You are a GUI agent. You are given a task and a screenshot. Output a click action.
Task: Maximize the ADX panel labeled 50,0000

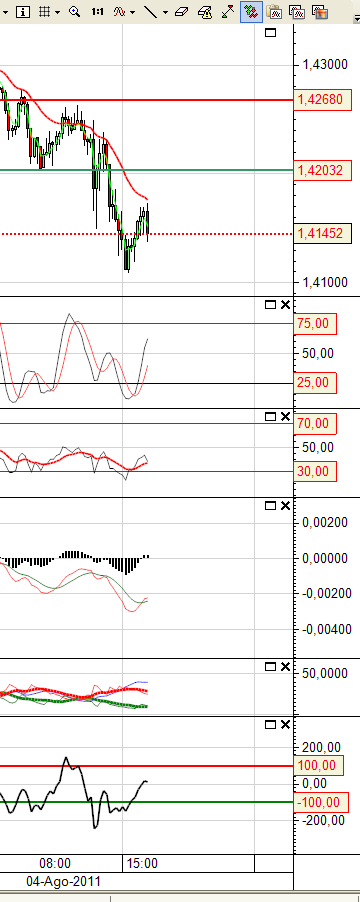[x=270, y=667]
